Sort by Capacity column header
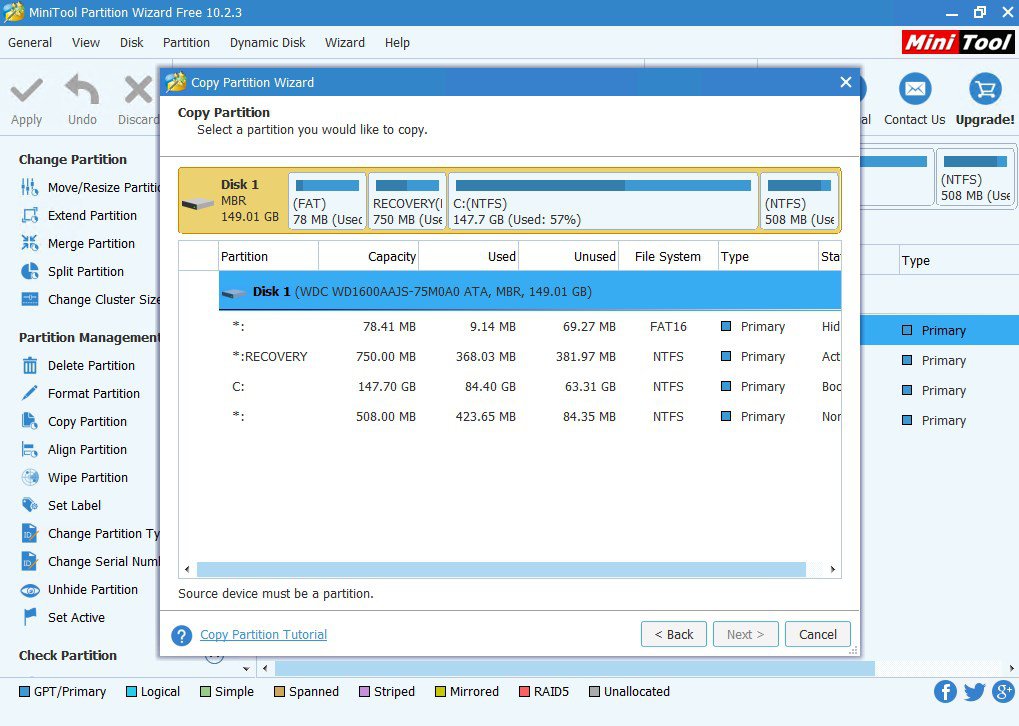 (369, 257)
